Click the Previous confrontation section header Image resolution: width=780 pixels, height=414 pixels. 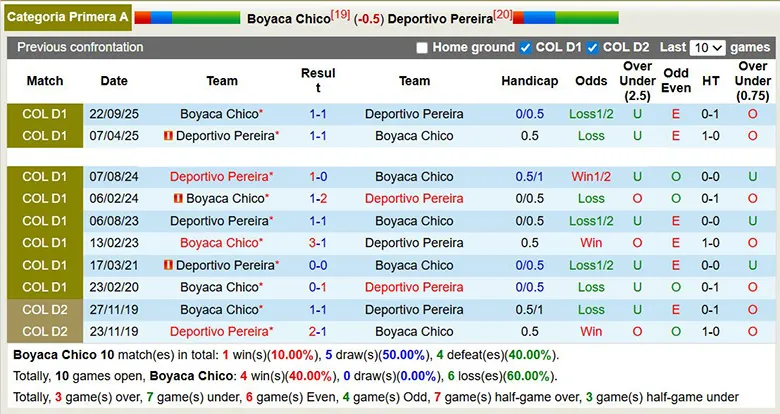click(x=80, y=48)
